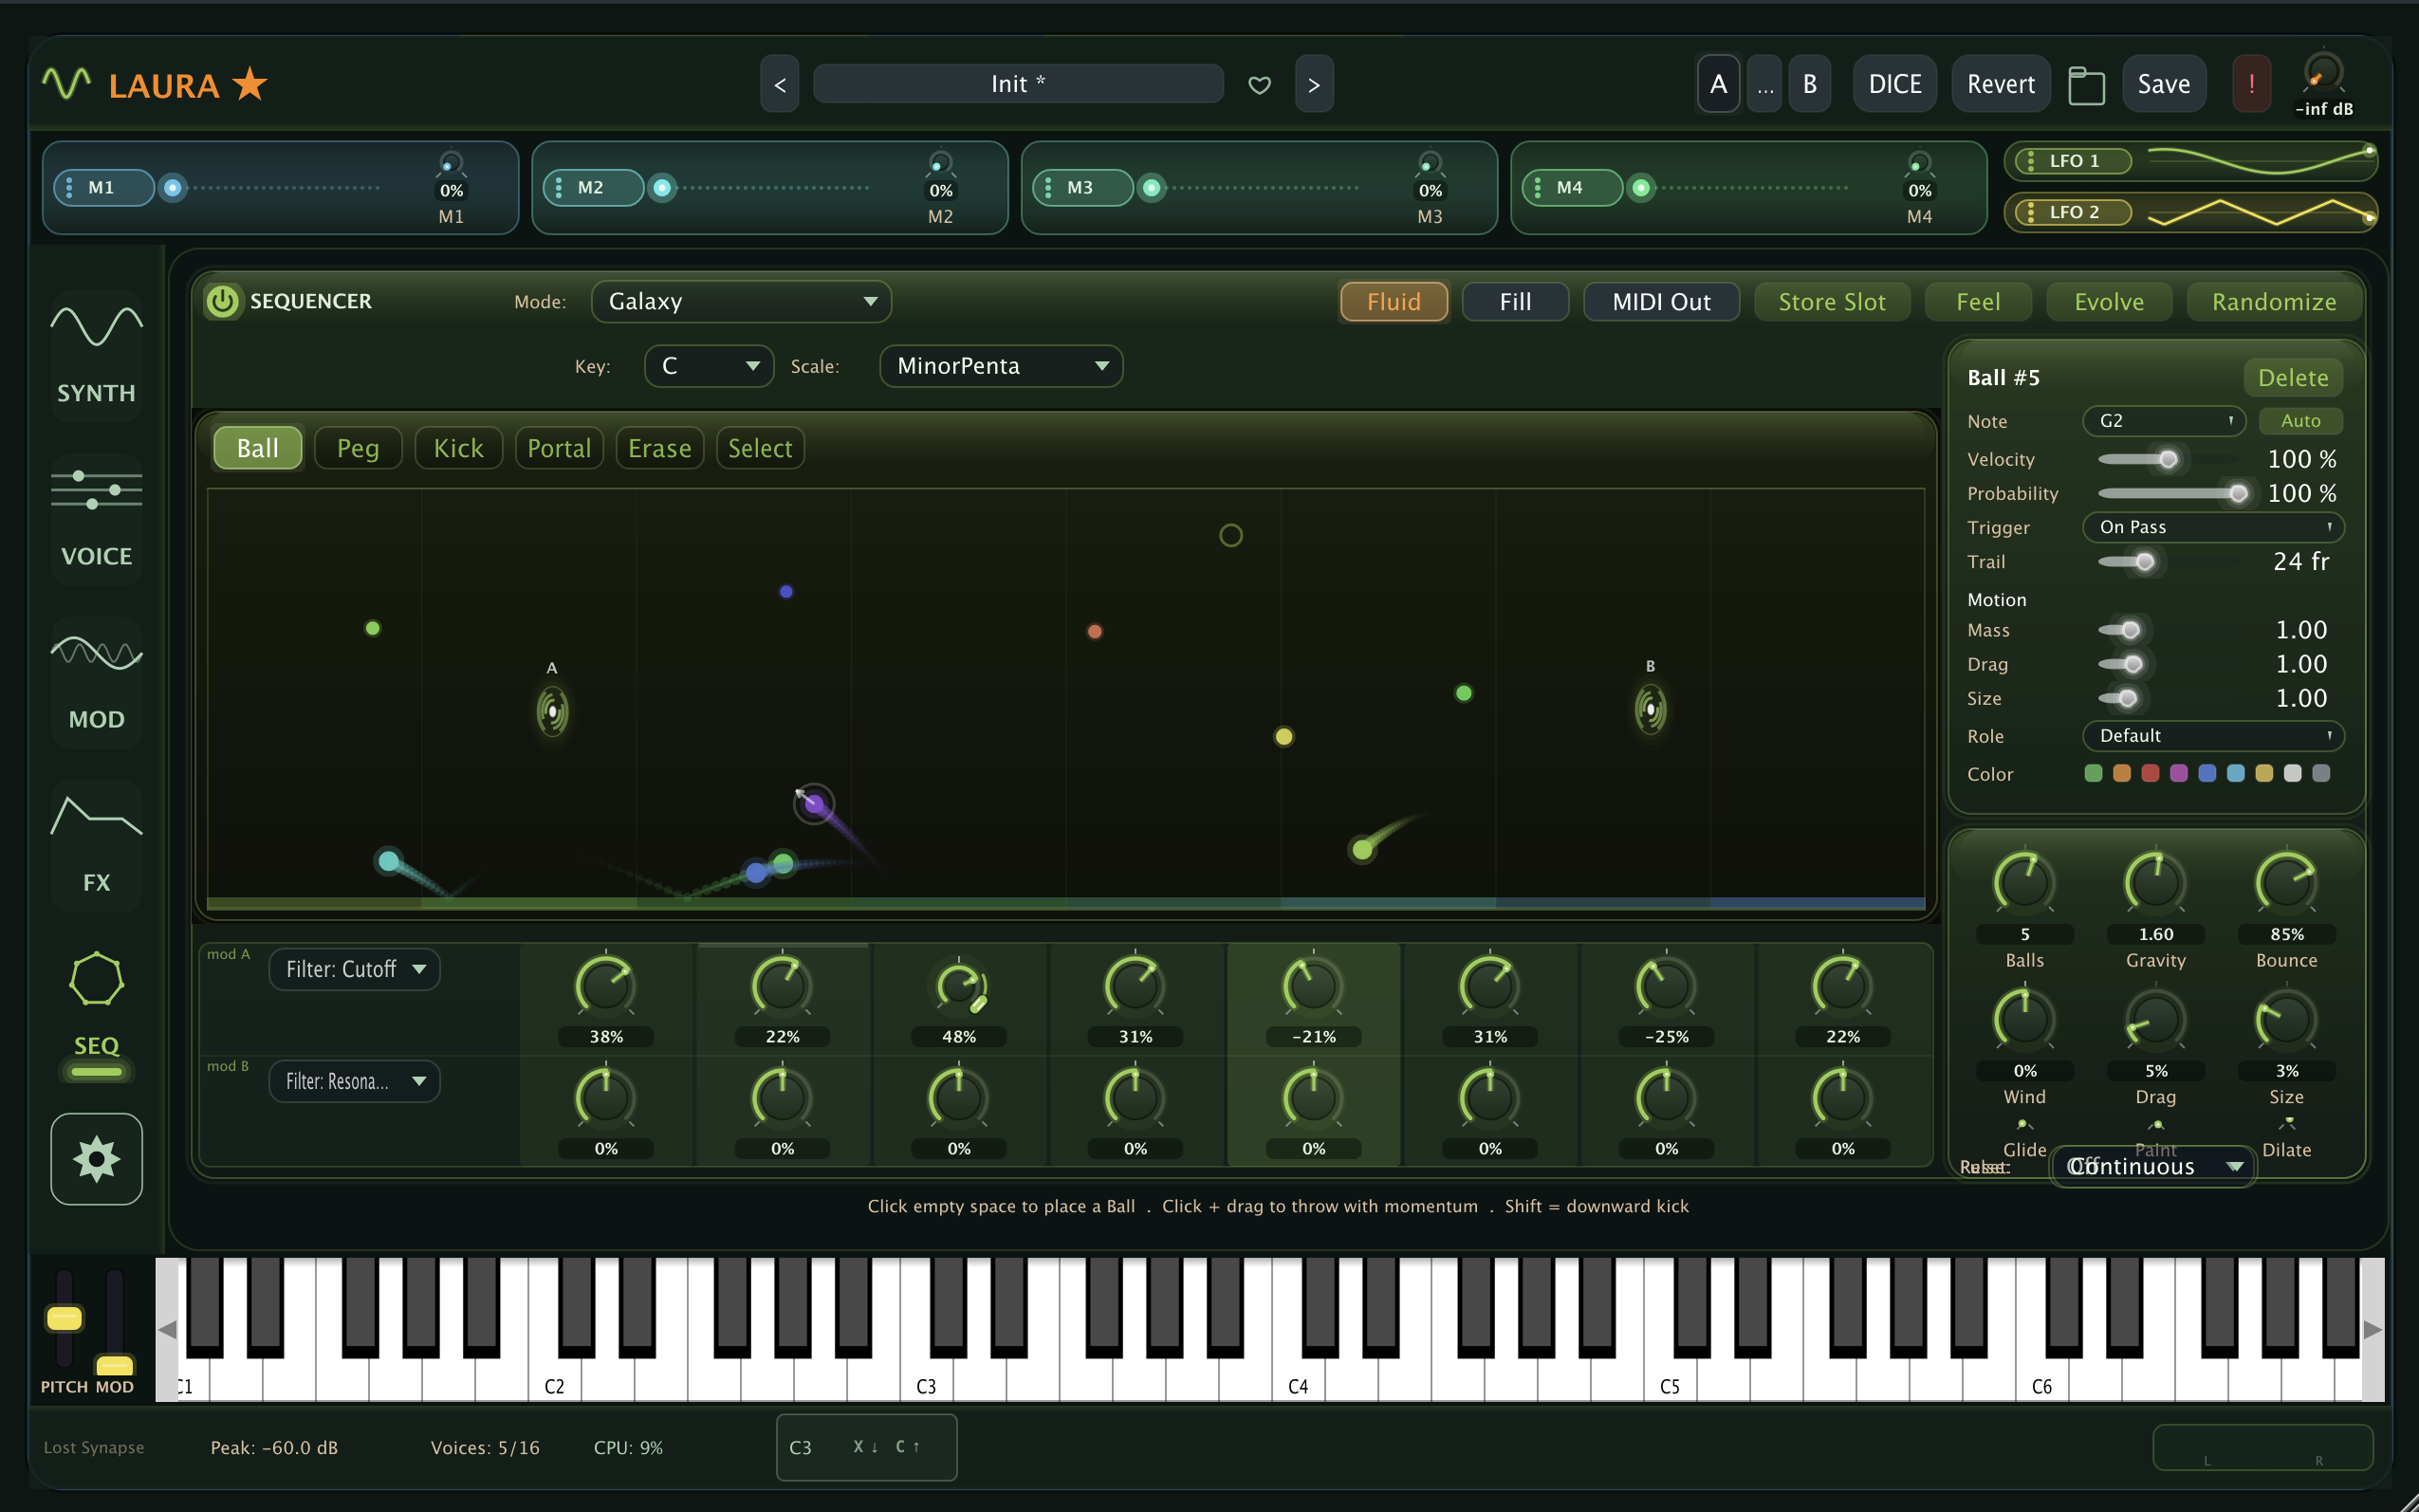This screenshot has height=1512, width=2419.
Task: Save the current preset
Action: (2164, 84)
